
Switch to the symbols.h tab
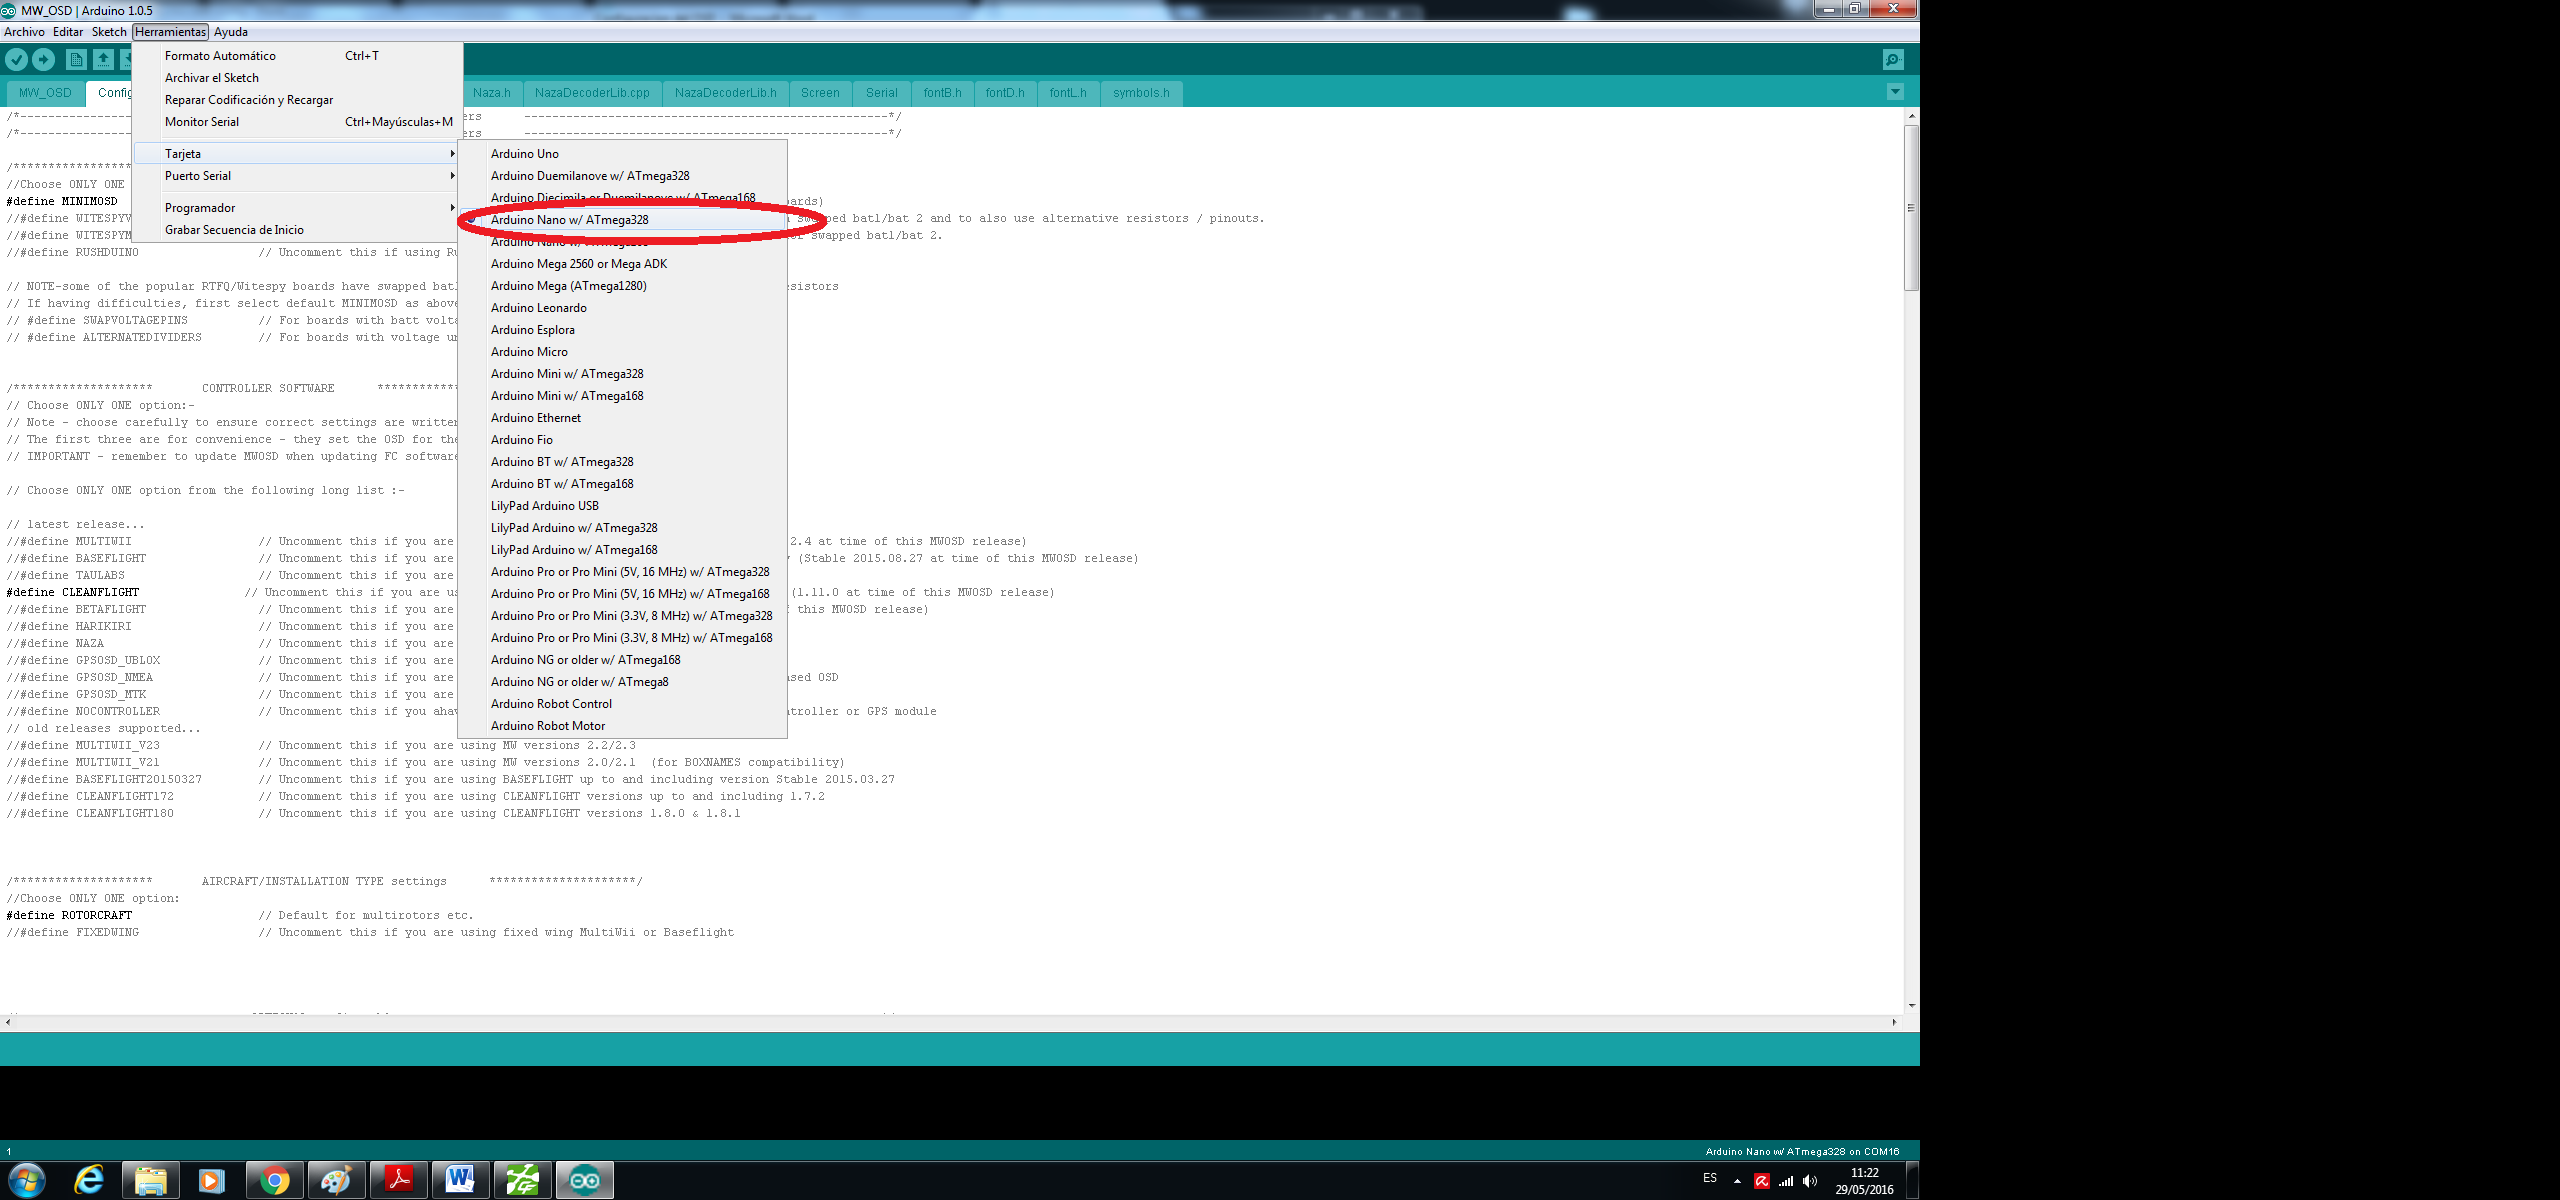click(1141, 93)
